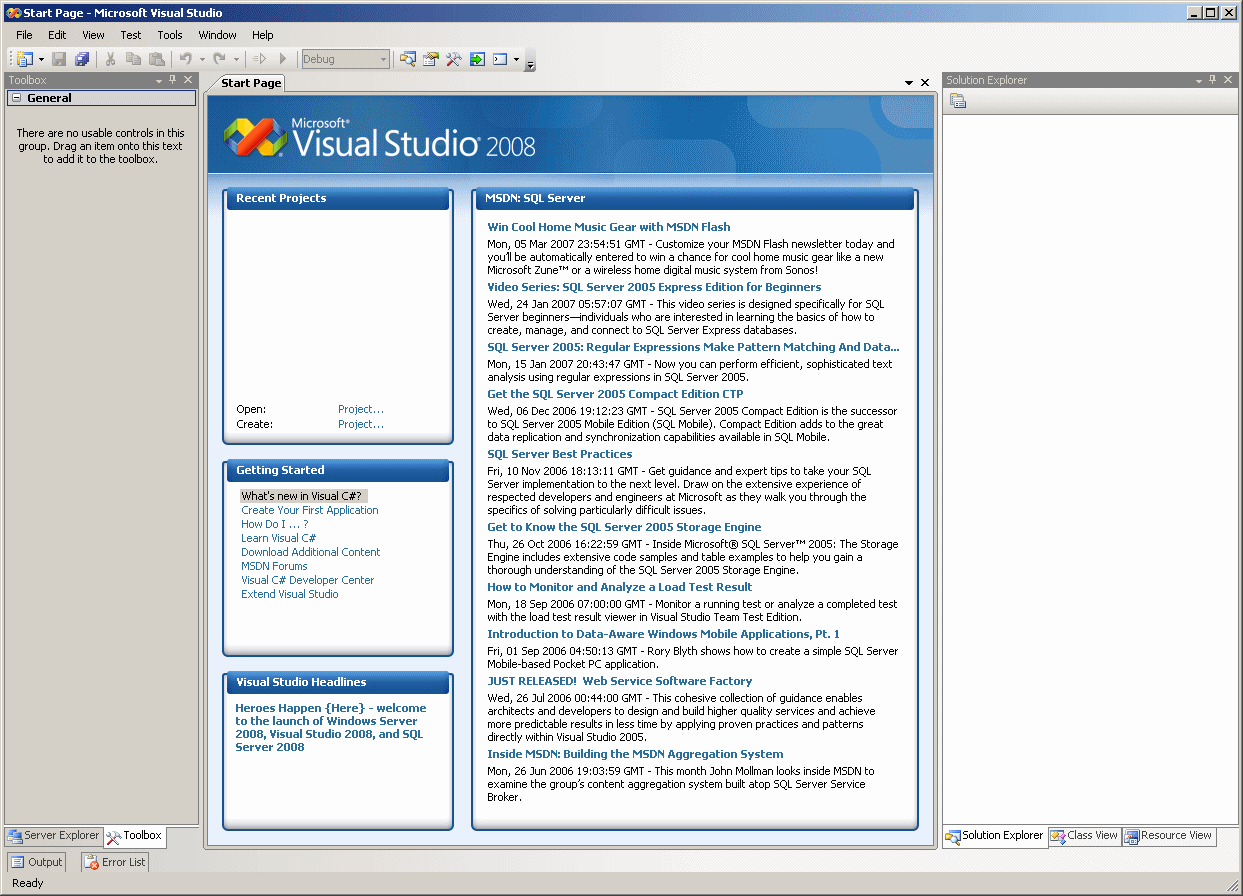Open the Help menu

tap(263, 35)
